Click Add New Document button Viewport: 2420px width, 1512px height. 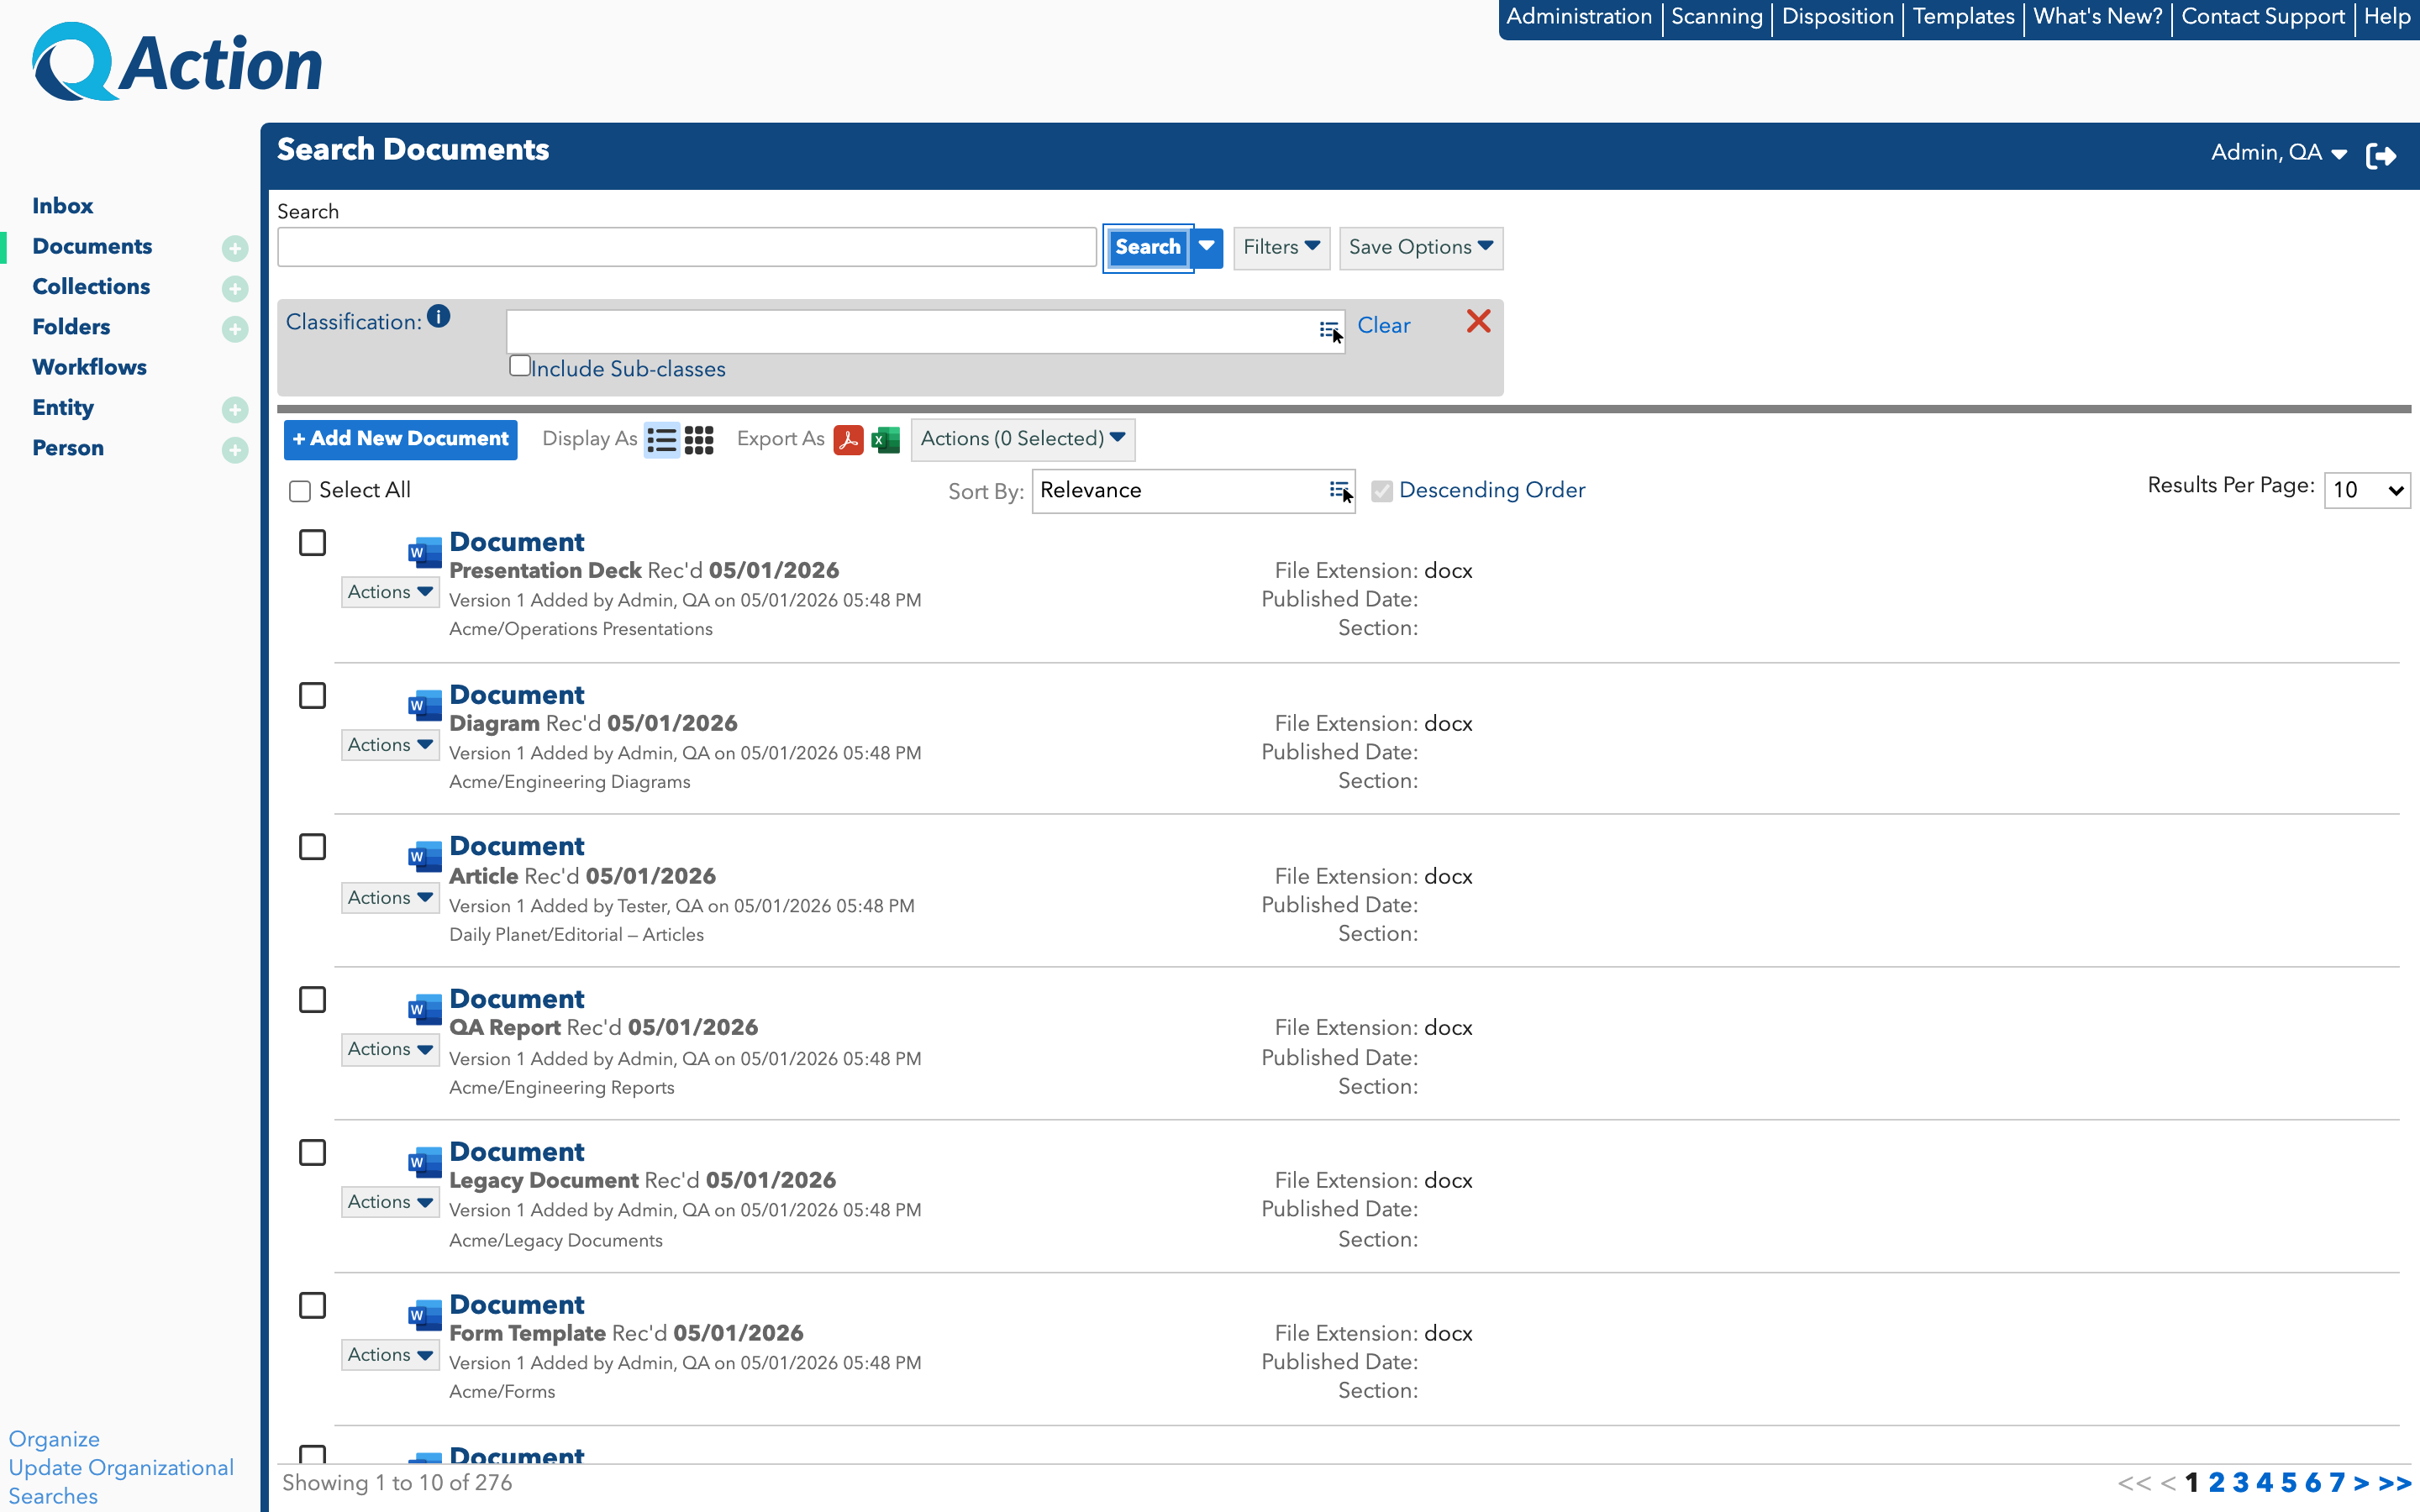click(x=400, y=439)
